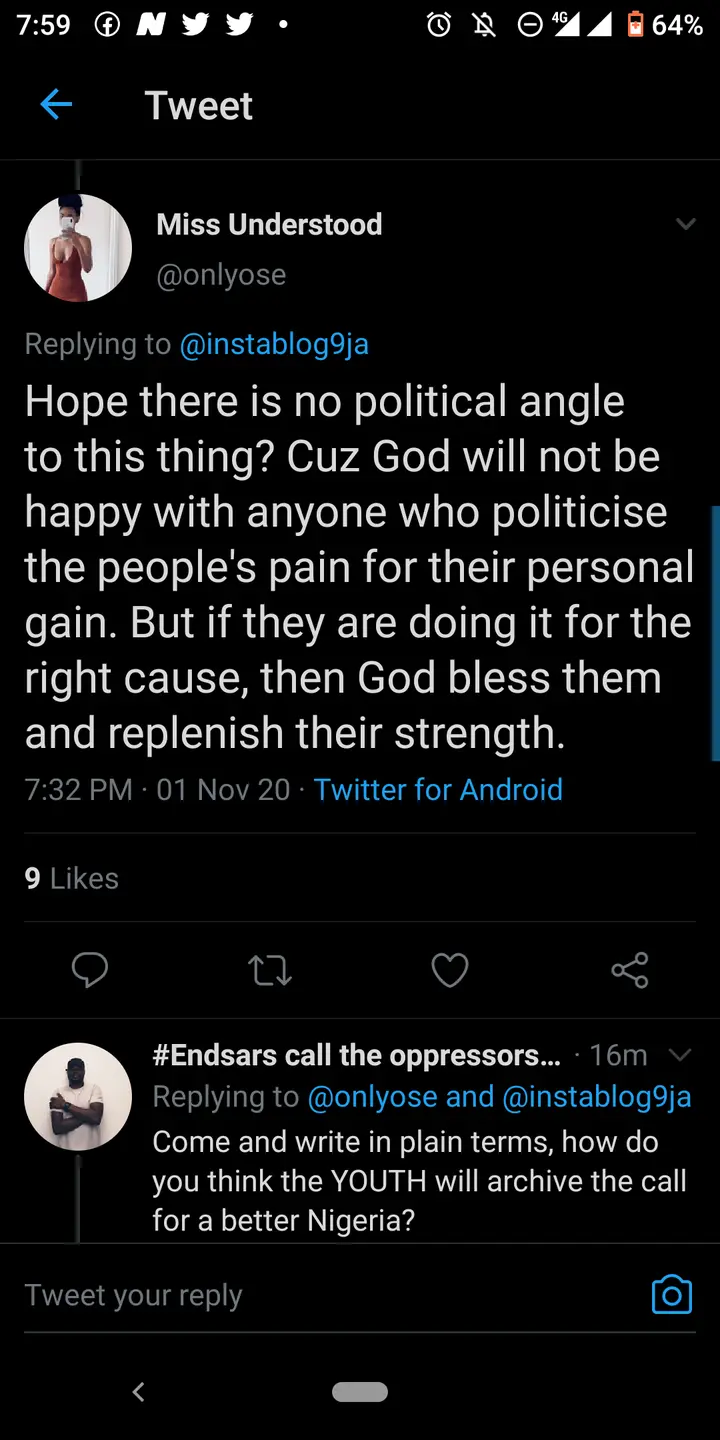The height and width of the screenshot is (1440, 720).
Task: Tap the Android home pill
Action: tap(359, 1391)
